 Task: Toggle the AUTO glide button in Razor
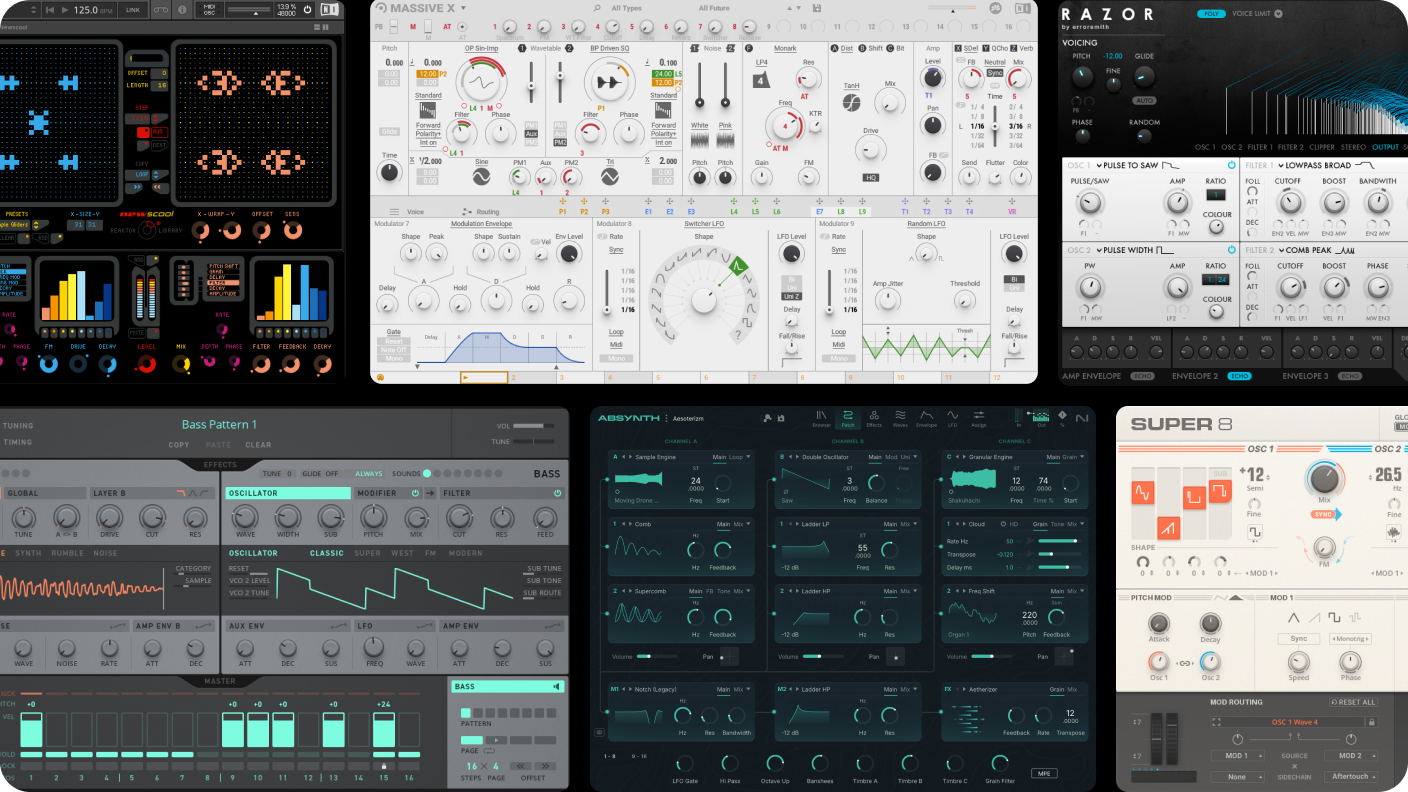pos(1144,101)
